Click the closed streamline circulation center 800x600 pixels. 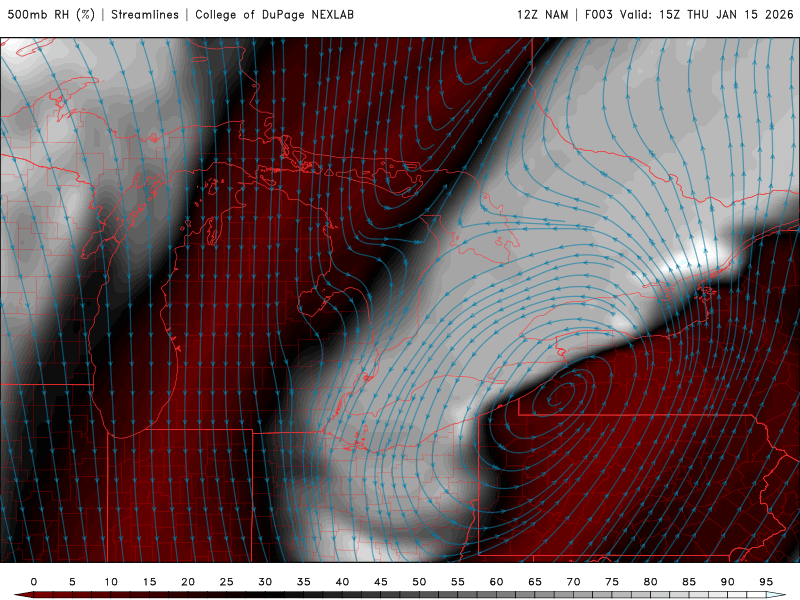pos(560,396)
